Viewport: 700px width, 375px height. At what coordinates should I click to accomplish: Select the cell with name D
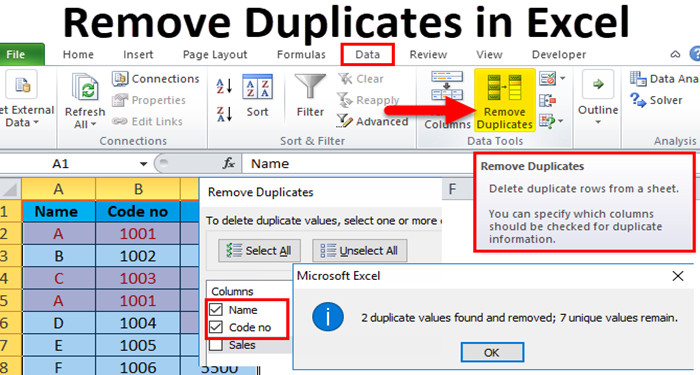[x=58, y=323]
